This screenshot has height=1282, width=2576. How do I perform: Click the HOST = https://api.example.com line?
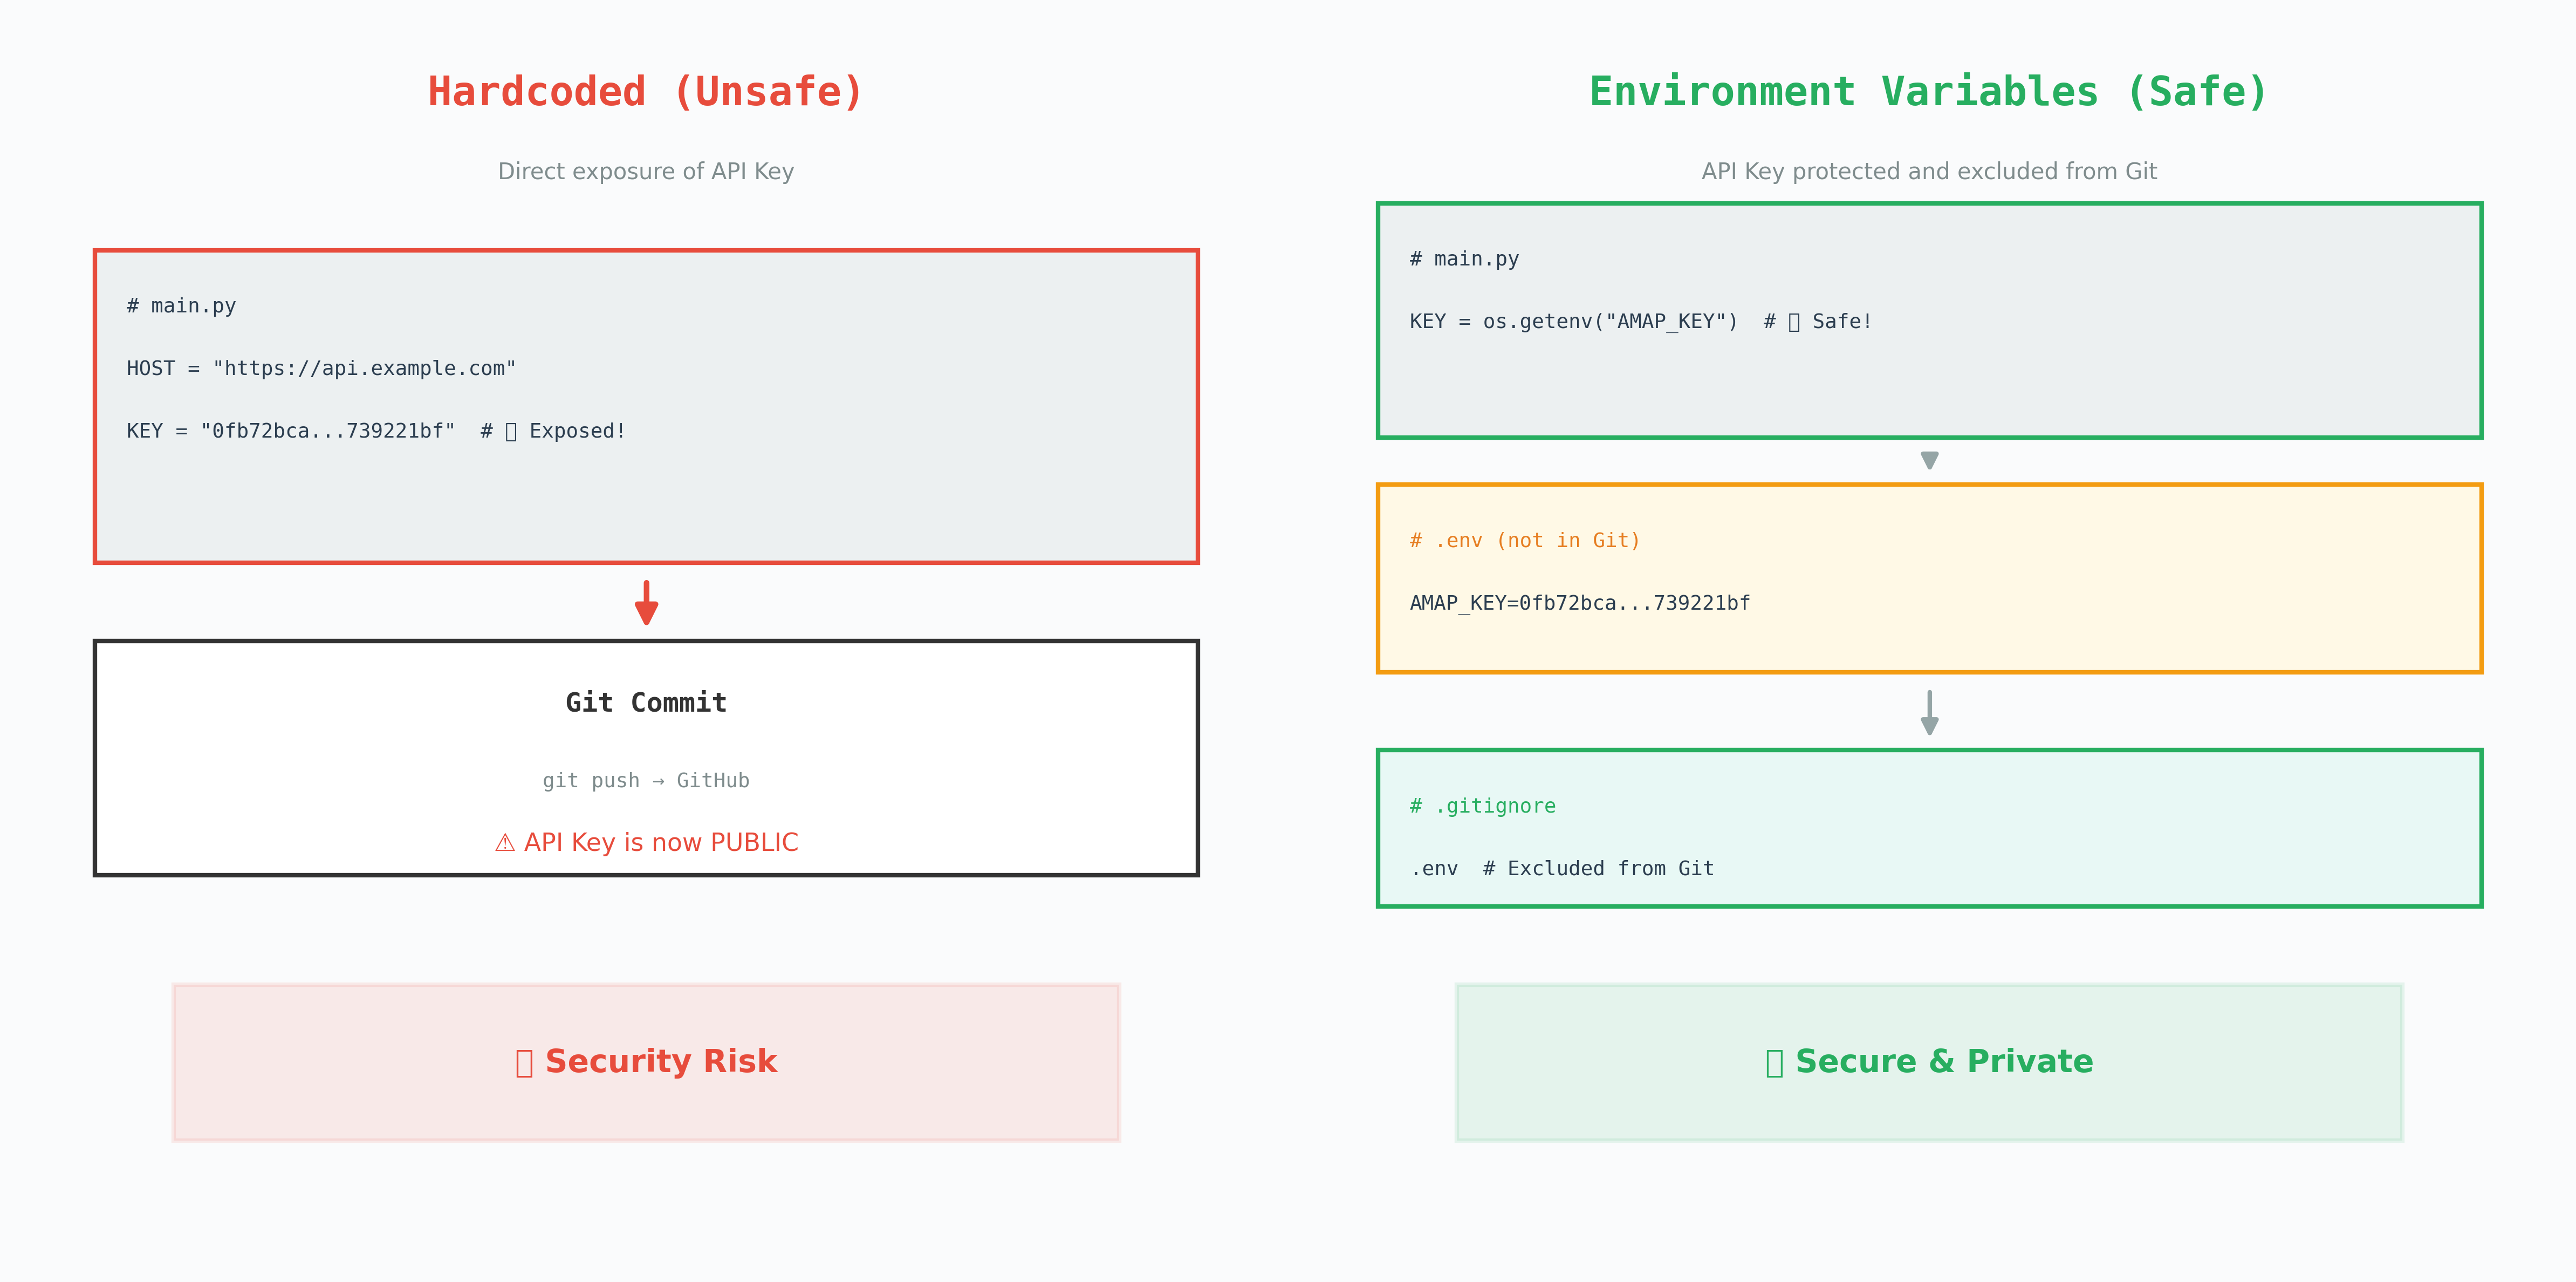[x=321, y=368]
